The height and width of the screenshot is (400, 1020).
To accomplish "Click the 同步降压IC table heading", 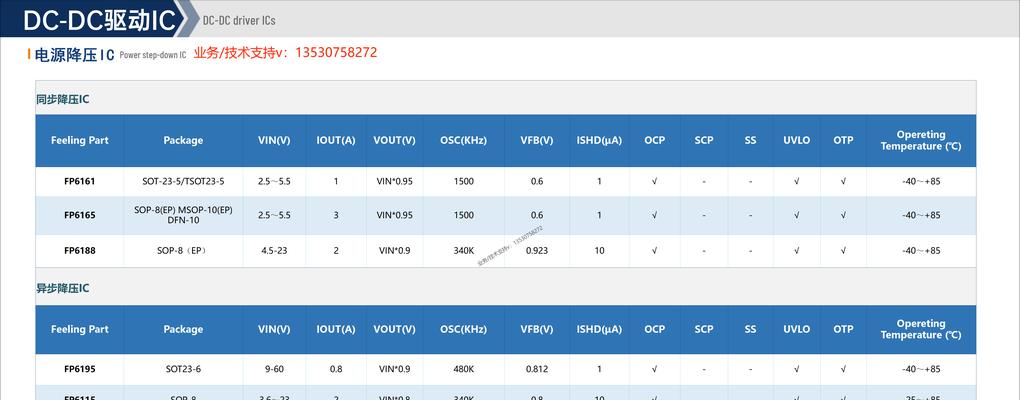I will [62, 100].
